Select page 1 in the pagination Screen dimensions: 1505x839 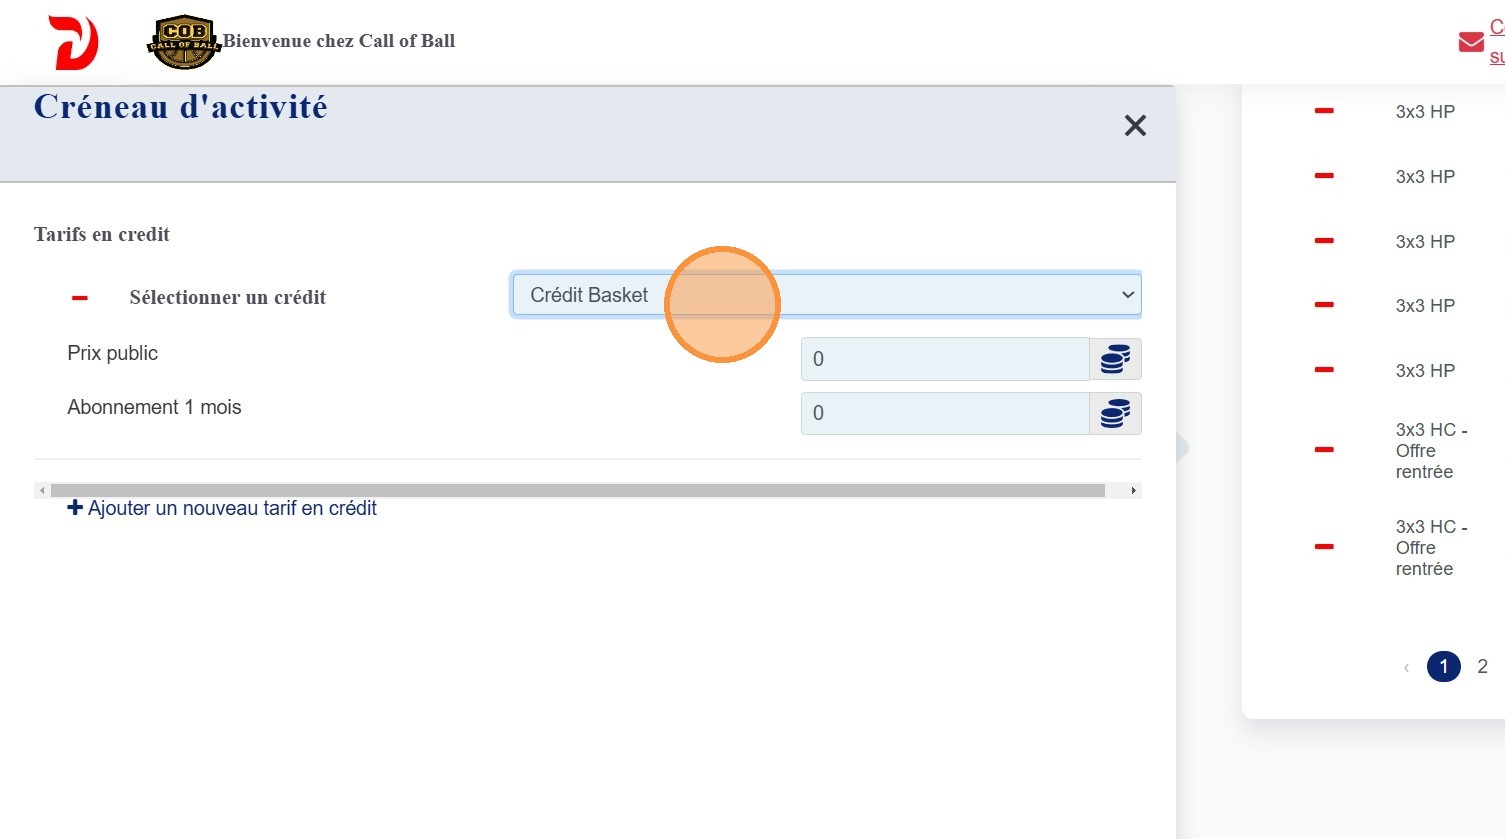pyautogui.click(x=1443, y=666)
